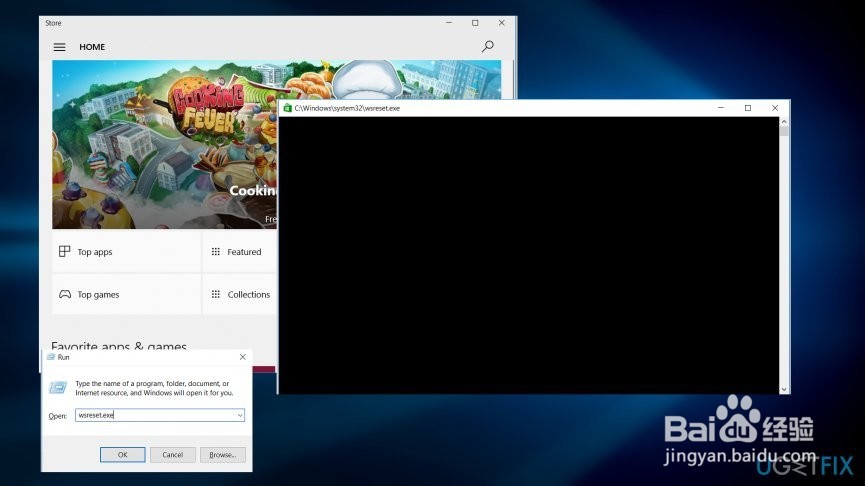The image size is (865, 486).
Task: Open Top apps in Store
Action: tap(126, 252)
